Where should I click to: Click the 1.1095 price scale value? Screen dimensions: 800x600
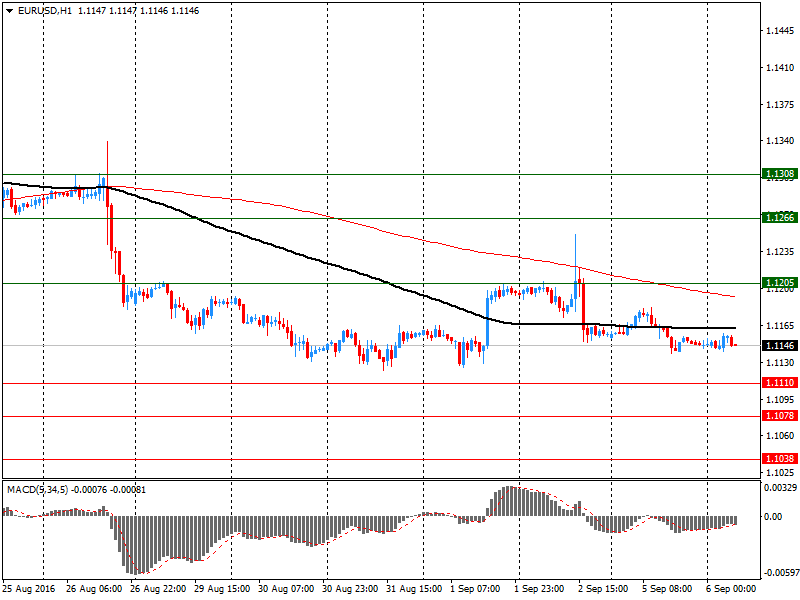click(780, 399)
